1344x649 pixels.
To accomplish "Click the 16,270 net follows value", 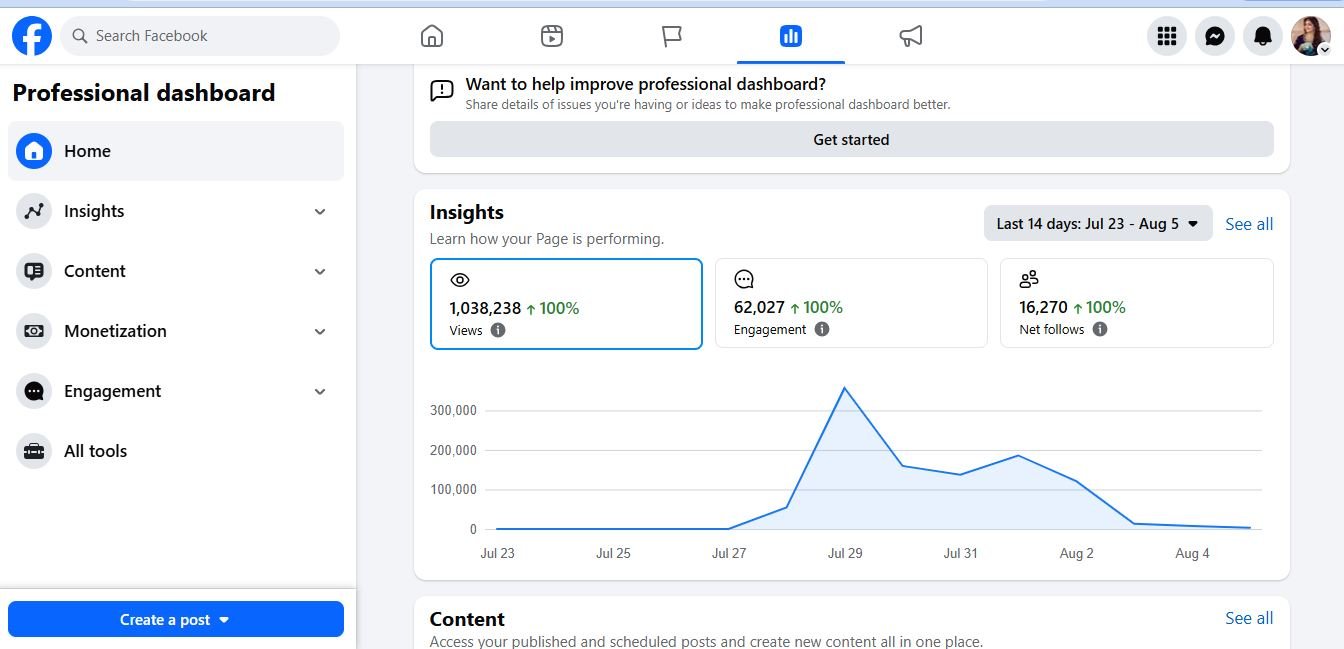I will (x=1044, y=307).
